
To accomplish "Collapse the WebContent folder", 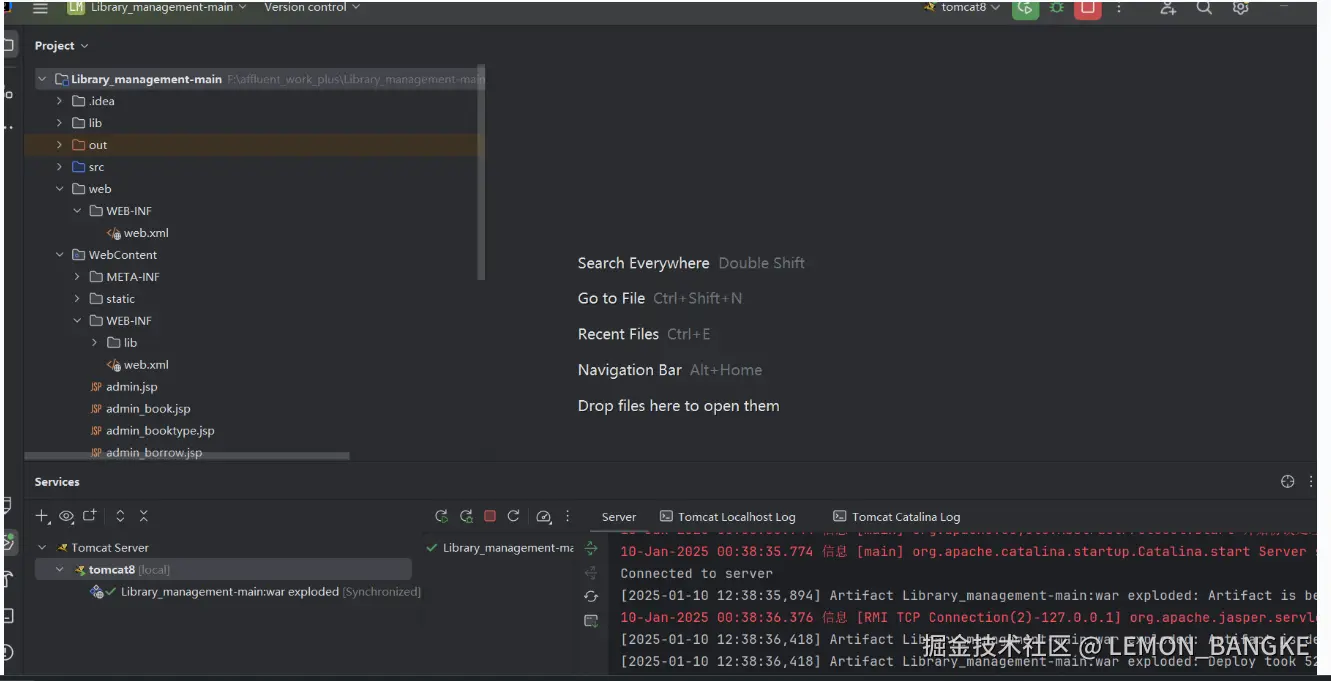I will tap(59, 255).
